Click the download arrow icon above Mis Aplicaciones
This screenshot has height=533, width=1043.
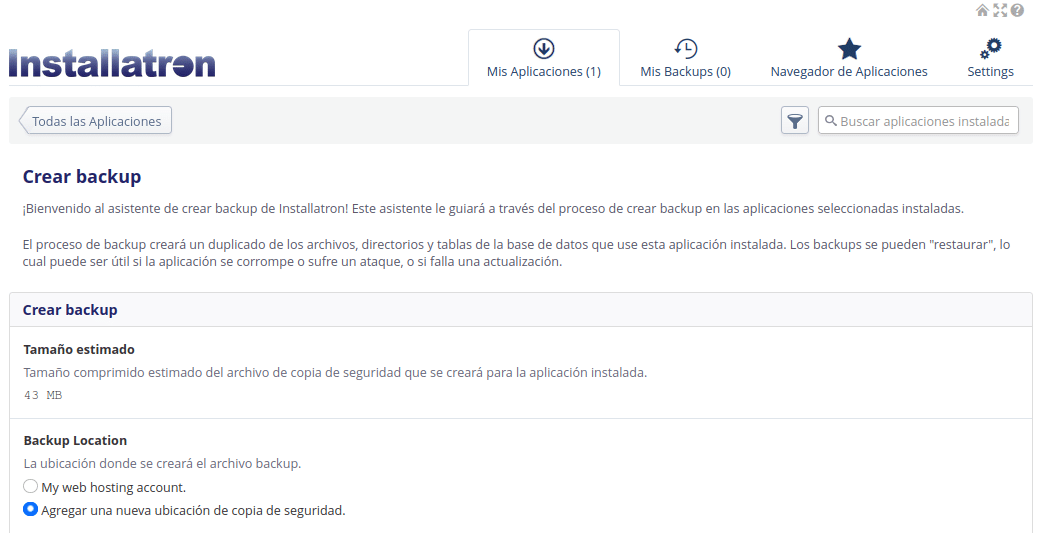pyautogui.click(x=544, y=49)
